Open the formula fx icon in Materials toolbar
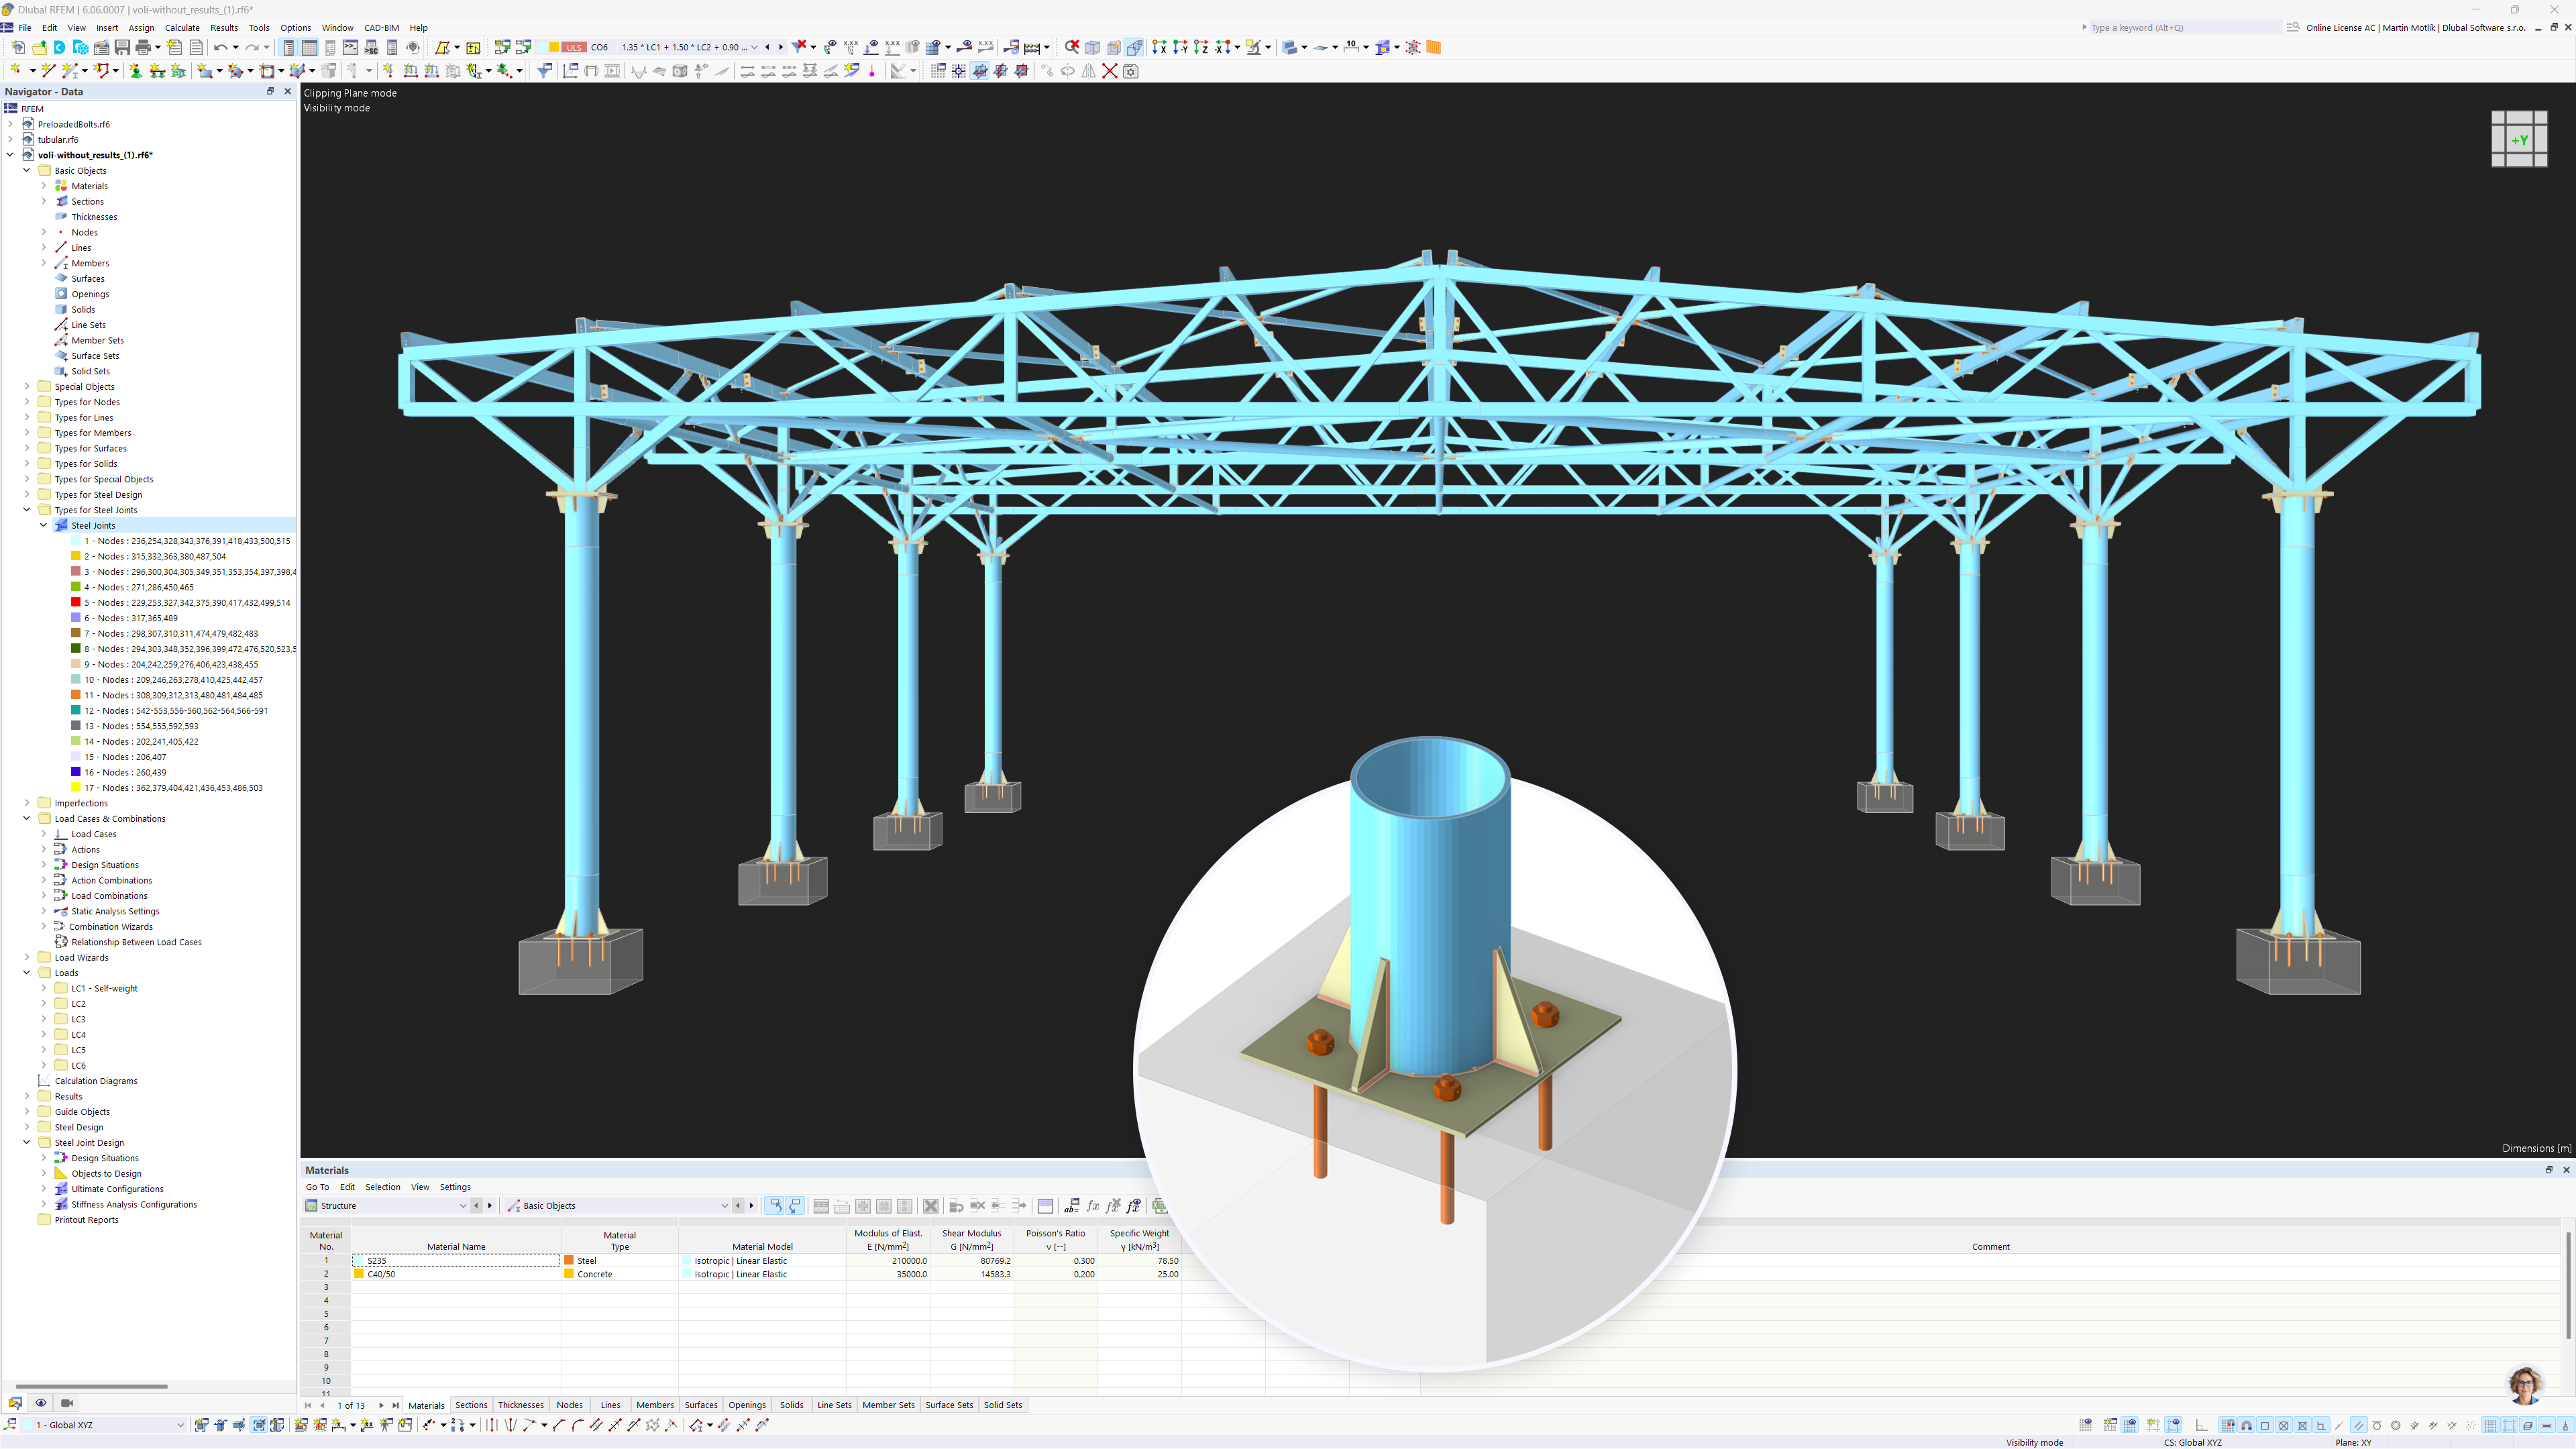Image resolution: width=2576 pixels, height=1449 pixels. 1093,1206
